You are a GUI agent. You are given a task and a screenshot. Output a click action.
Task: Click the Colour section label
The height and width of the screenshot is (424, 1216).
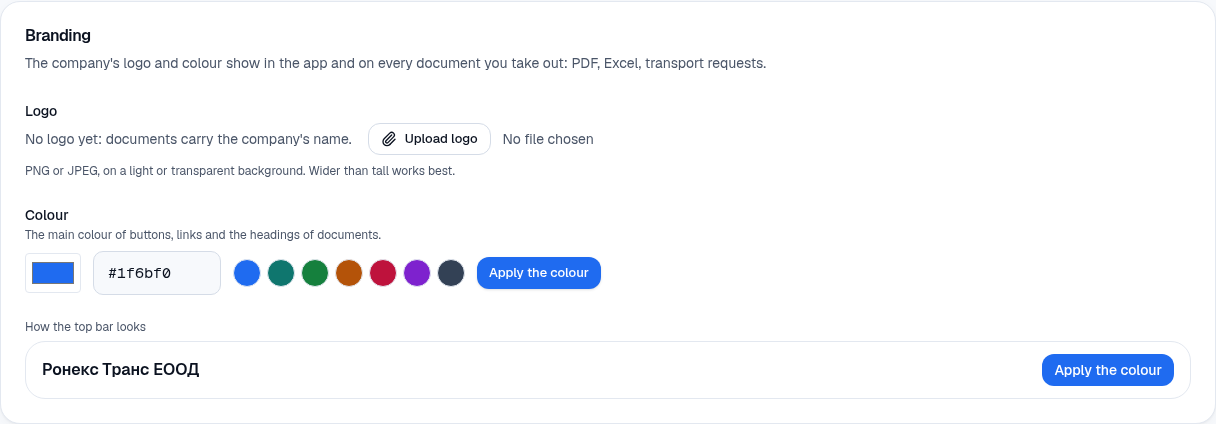pyautogui.click(x=46, y=215)
